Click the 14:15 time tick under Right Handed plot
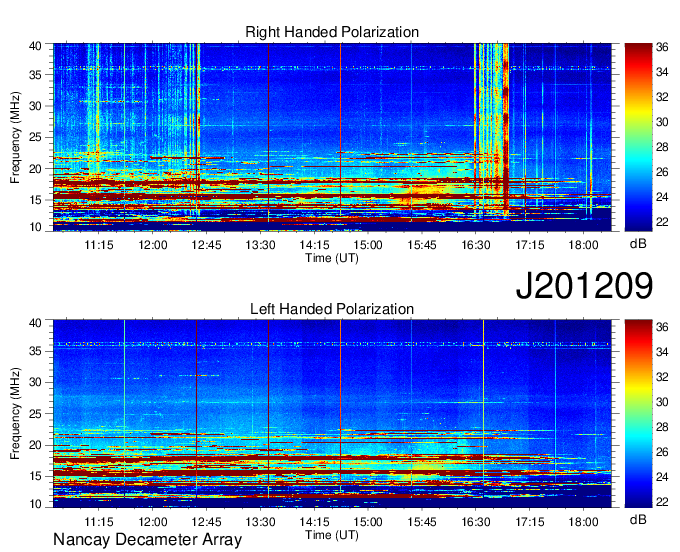Image resolution: width=680 pixels, height=552 pixels. (x=314, y=245)
